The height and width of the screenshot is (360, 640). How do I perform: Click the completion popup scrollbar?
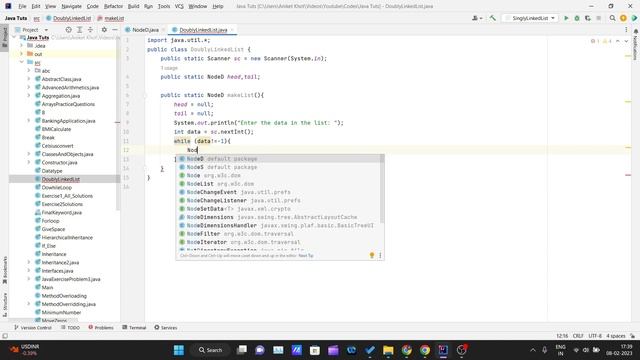[382, 189]
